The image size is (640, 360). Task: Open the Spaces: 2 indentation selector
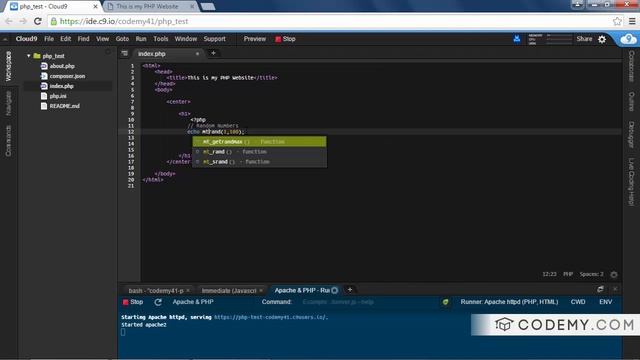click(591, 274)
